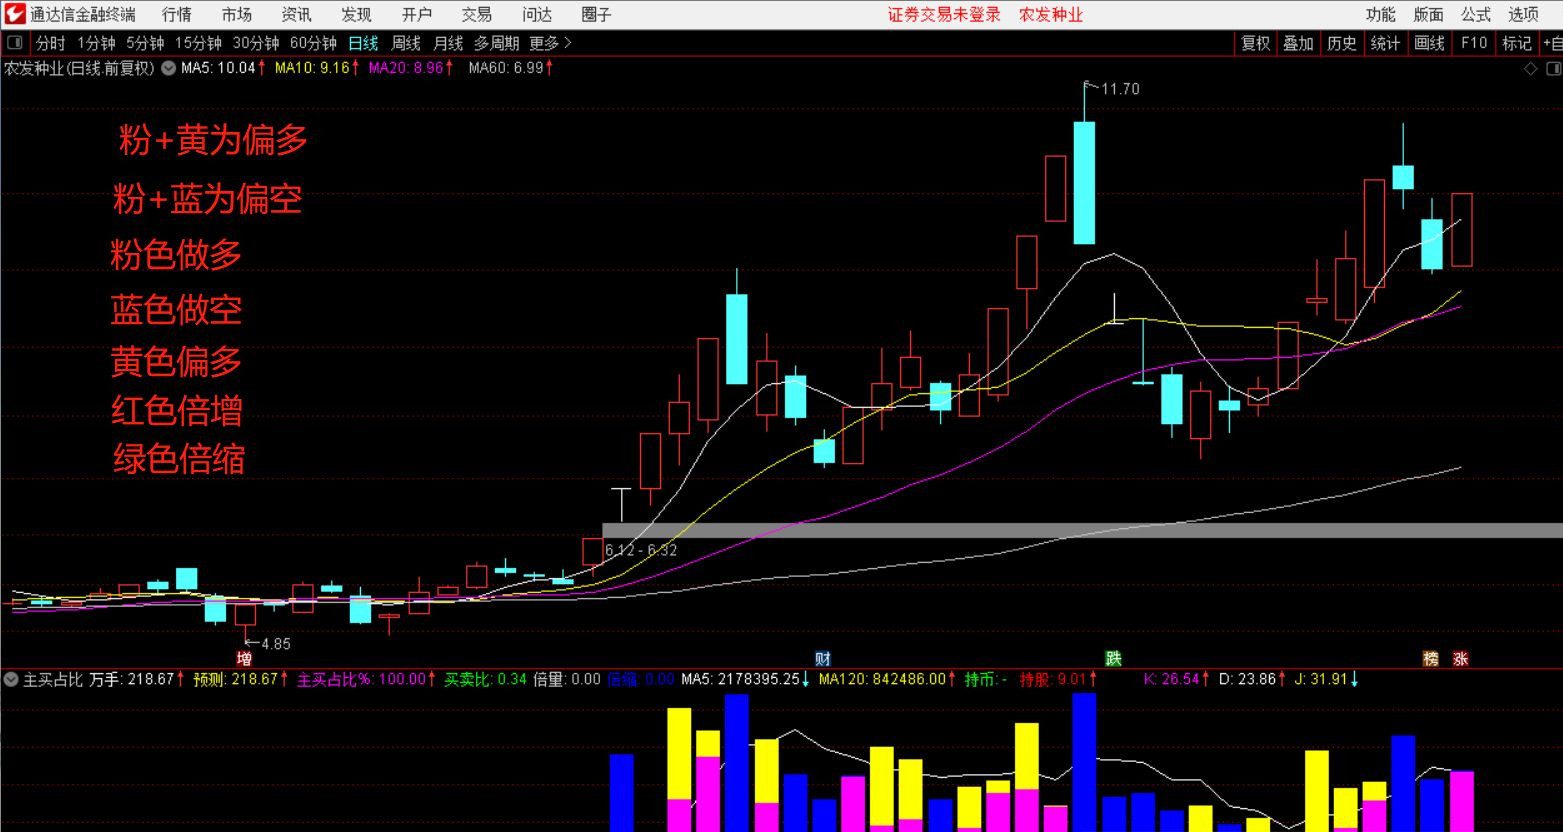Add stock to watchlist with +自
This screenshot has width=1563, height=832.
[x=1551, y=43]
